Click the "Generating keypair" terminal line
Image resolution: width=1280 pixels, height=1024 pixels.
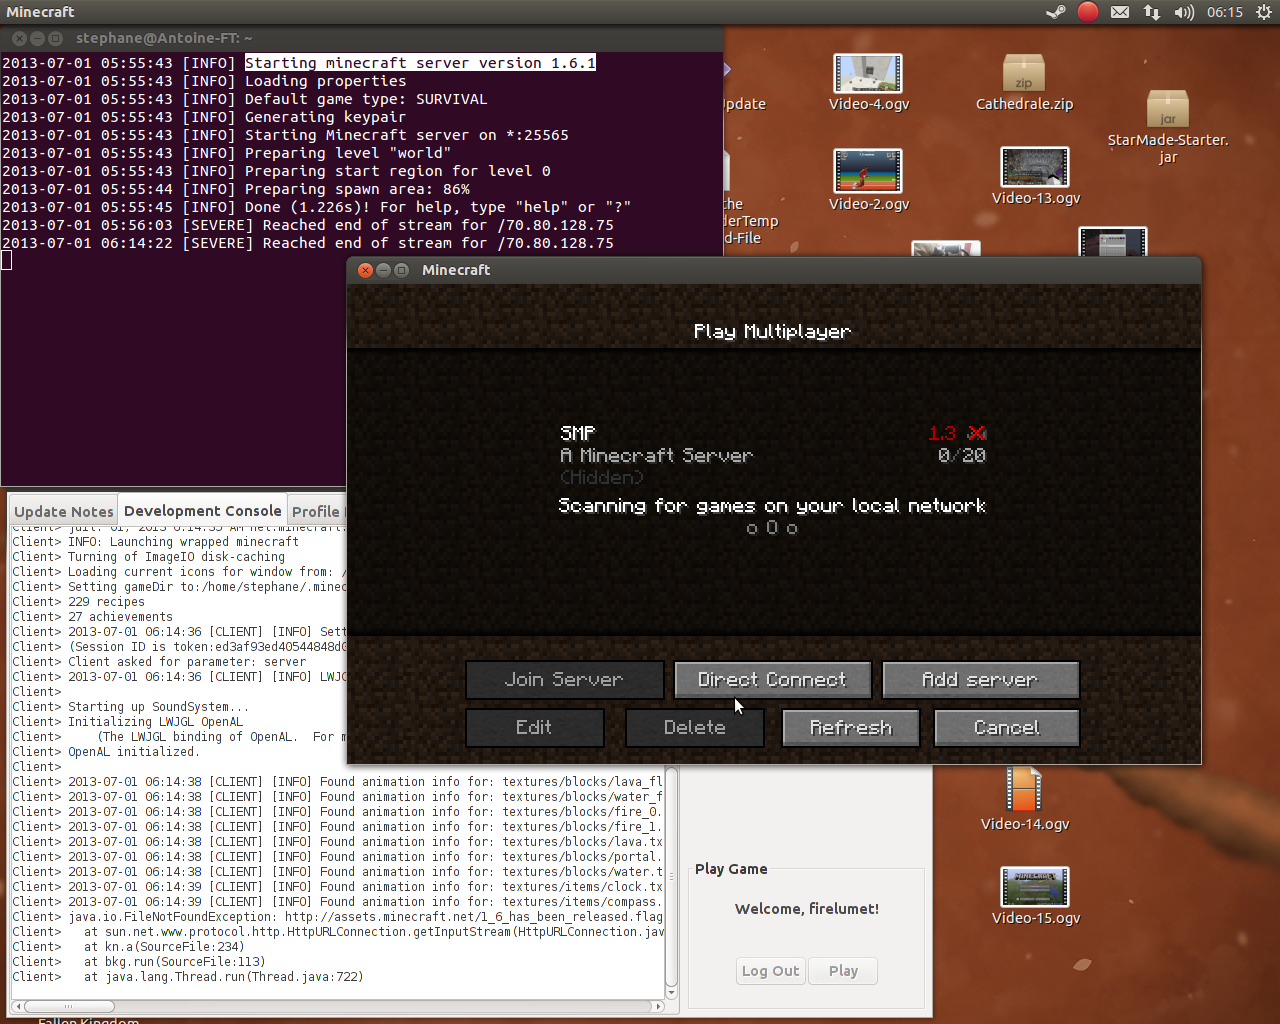click(204, 117)
